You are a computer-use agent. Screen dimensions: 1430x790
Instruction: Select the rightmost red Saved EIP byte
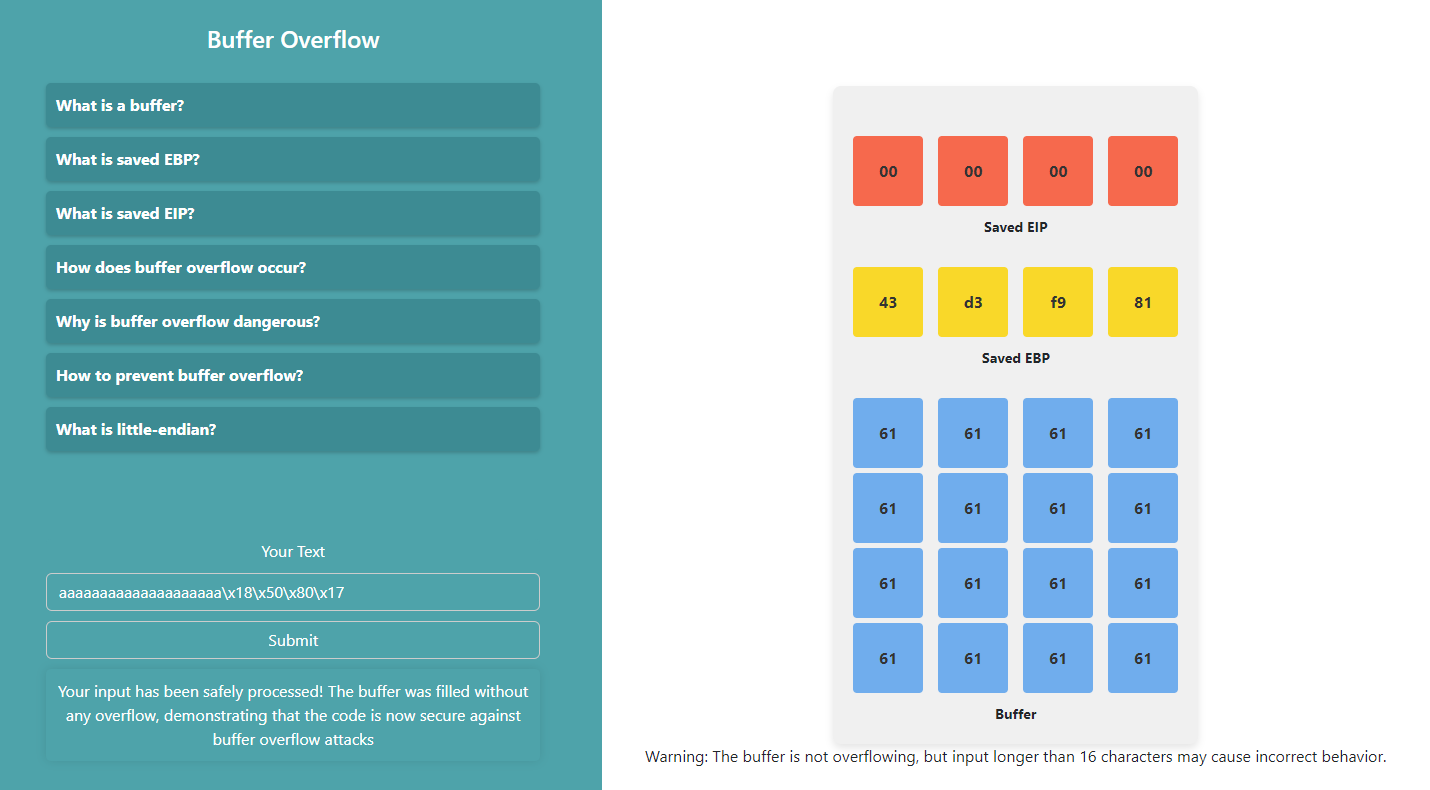[1143, 171]
